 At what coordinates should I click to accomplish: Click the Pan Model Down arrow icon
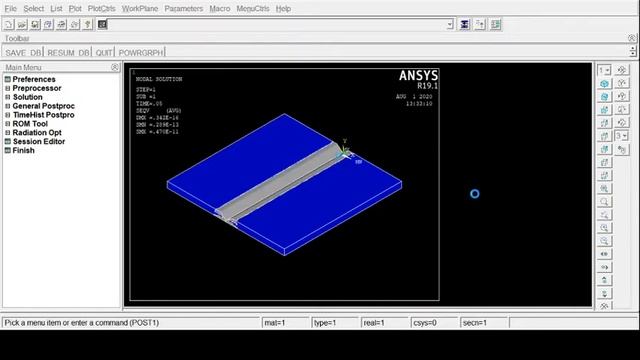(604, 293)
